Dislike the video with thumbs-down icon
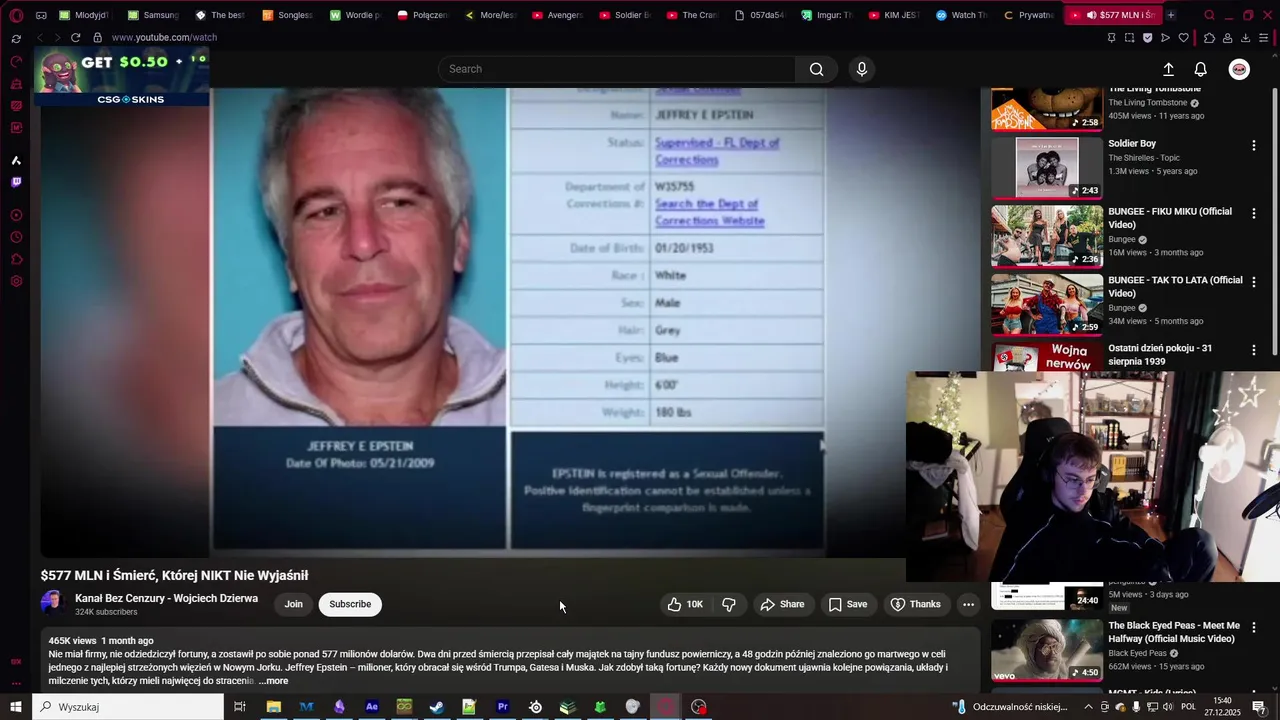 tap(729, 604)
